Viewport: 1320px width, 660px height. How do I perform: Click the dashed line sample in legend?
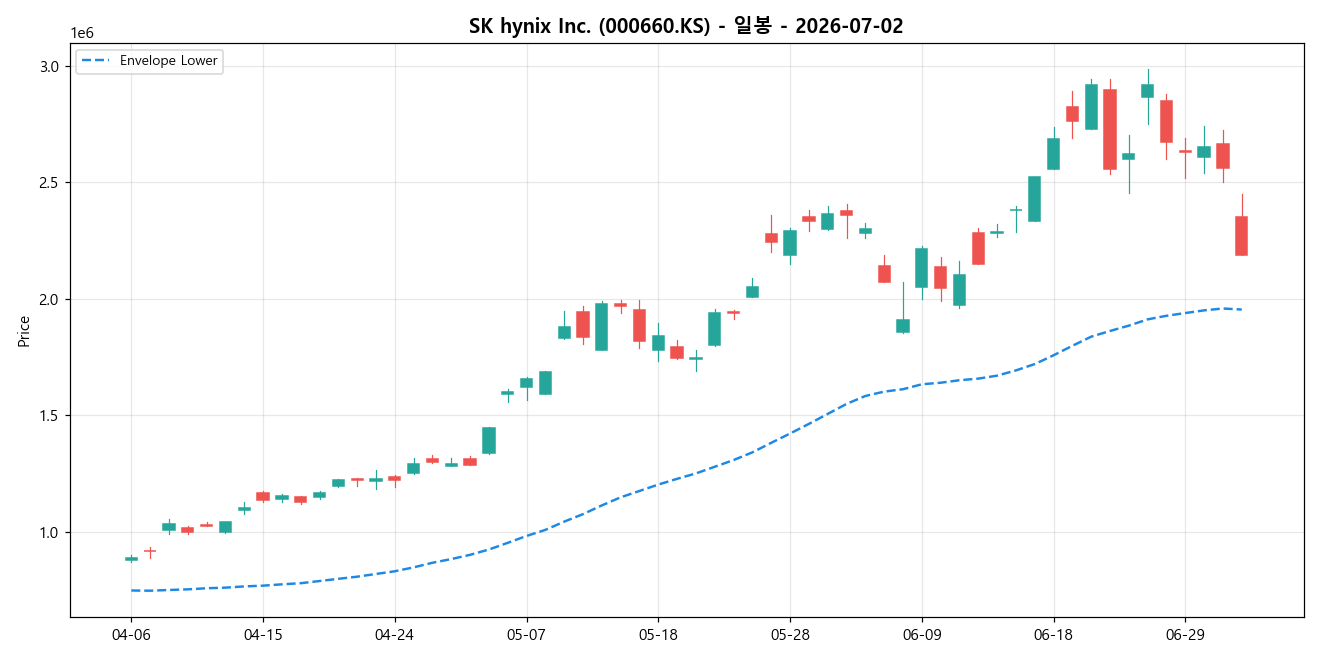pyautogui.click(x=97, y=61)
